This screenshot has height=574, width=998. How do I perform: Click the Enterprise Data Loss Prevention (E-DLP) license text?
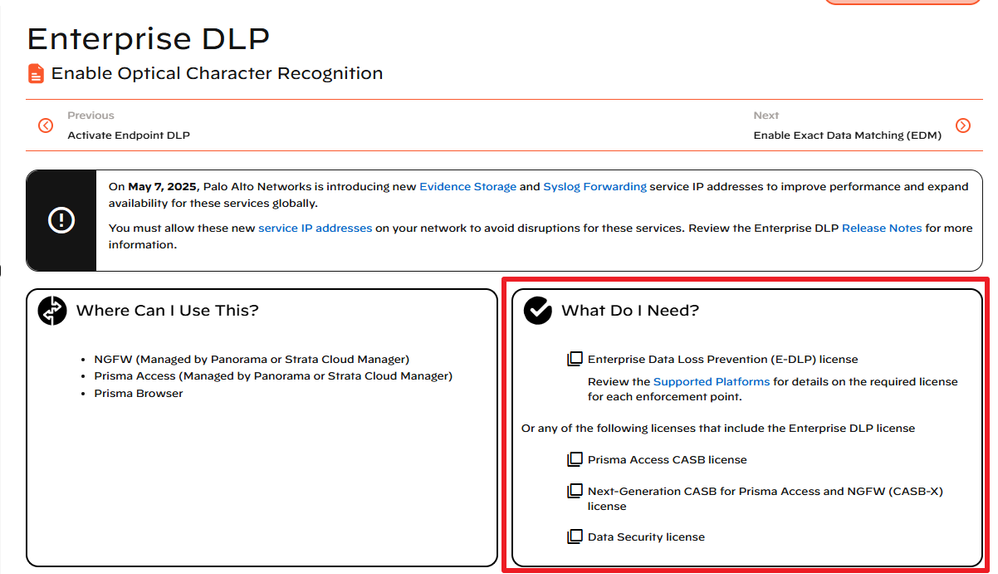pos(722,359)
